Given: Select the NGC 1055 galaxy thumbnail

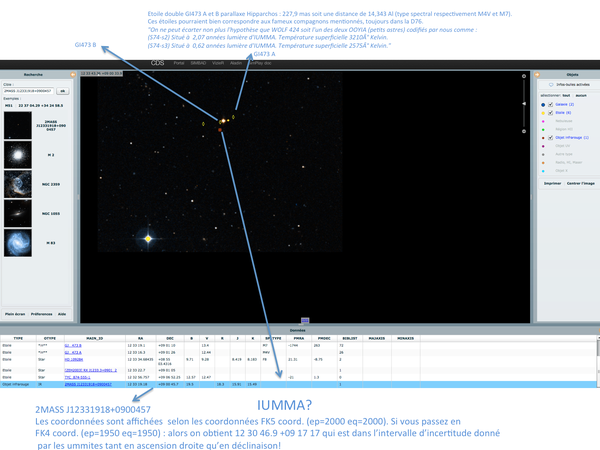Looking at the screenshot, I should [18, 214].
